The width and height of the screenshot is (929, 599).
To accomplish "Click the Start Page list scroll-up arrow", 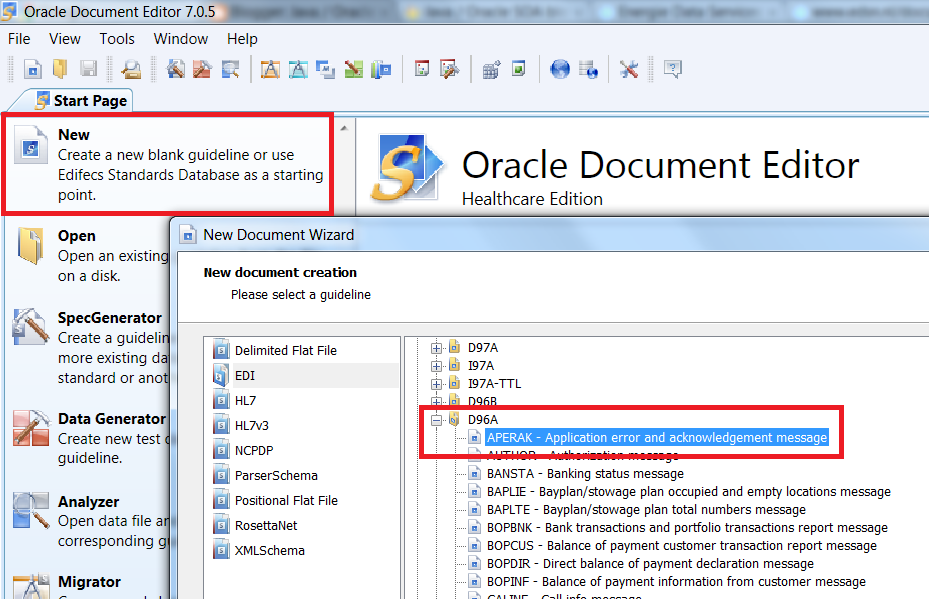I will coord(344,127).
